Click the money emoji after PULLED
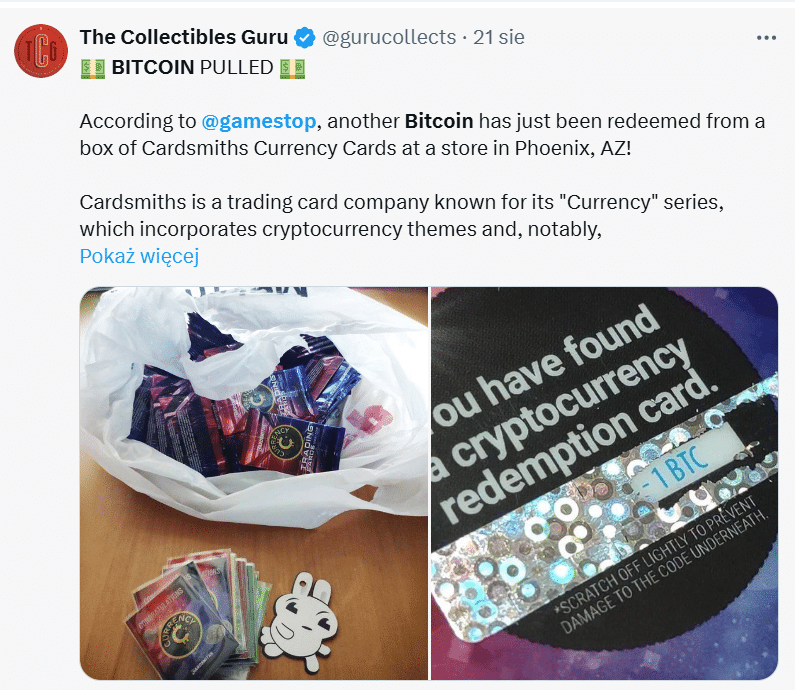The height and width of the screenshot is (690, 795). 293,68
